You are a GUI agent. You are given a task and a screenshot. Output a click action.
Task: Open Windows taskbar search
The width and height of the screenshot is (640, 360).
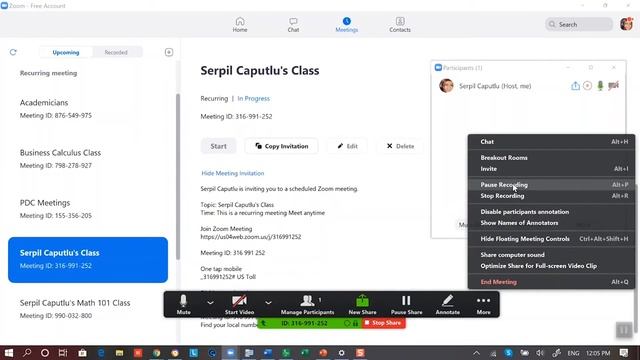[27, 353]
